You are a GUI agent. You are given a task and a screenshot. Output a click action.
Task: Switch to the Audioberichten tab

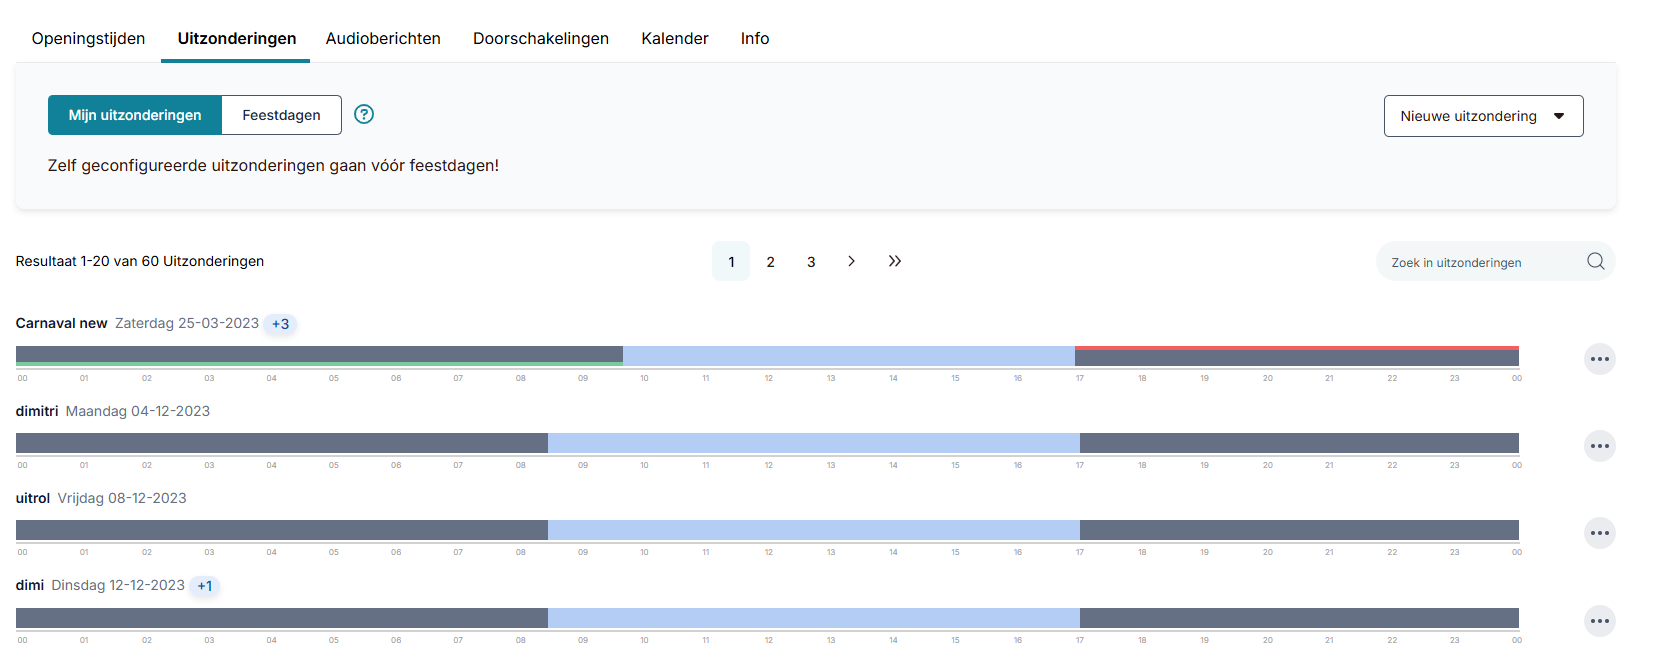383,38
